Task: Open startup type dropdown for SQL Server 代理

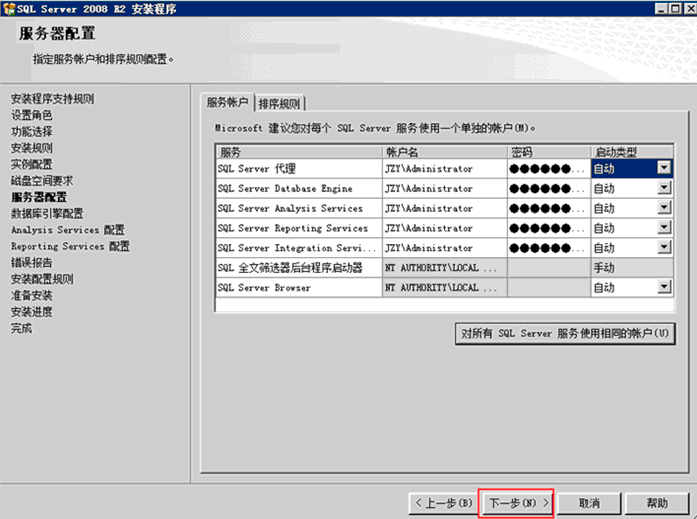Action: pos(664,168)
